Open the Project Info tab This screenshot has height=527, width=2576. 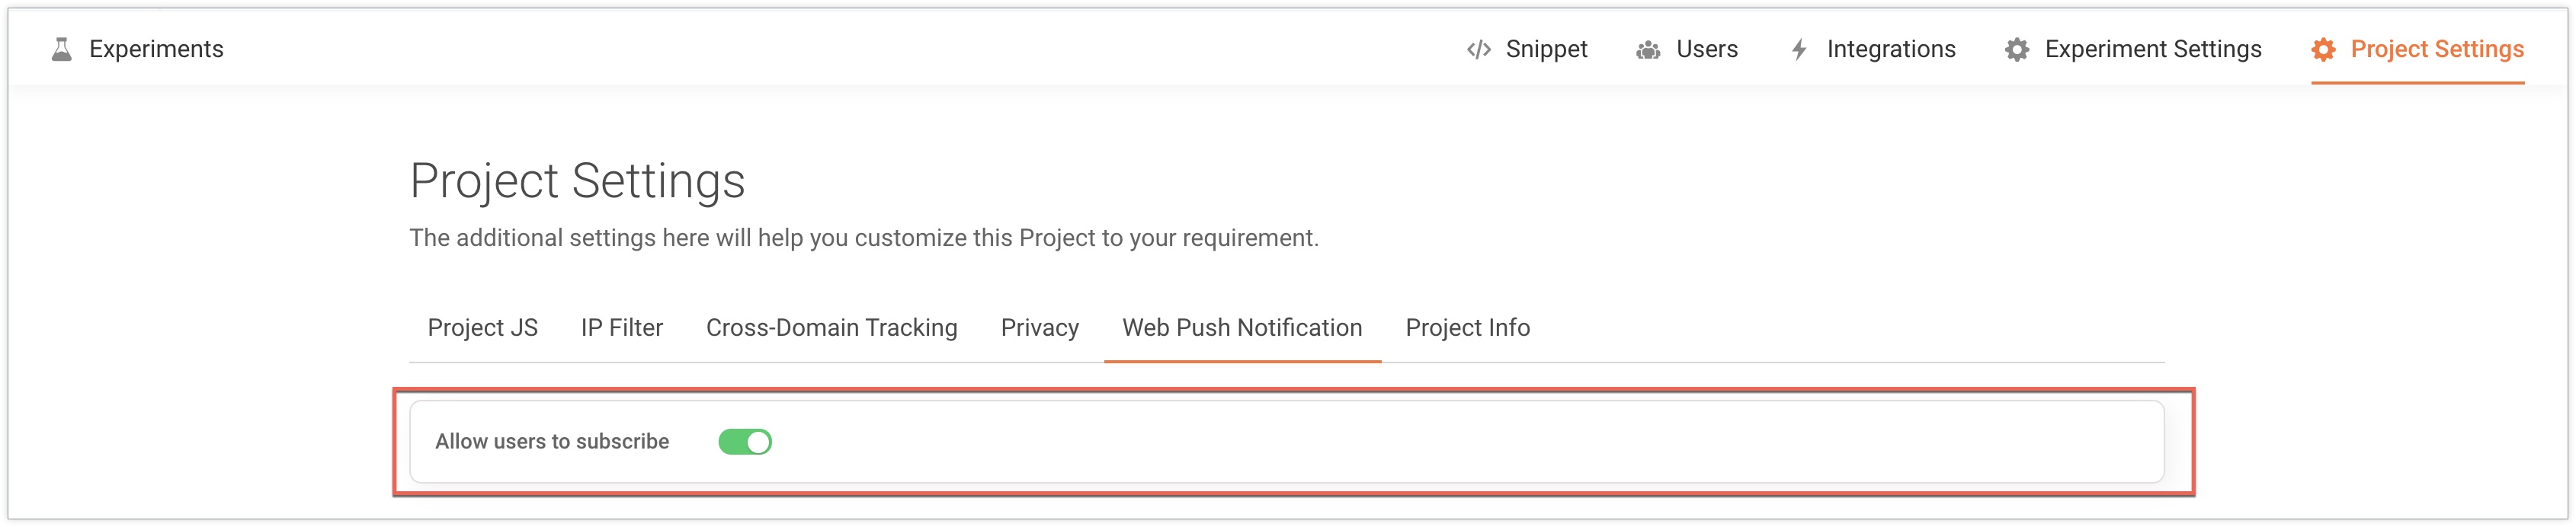[x=1467, y=327]
